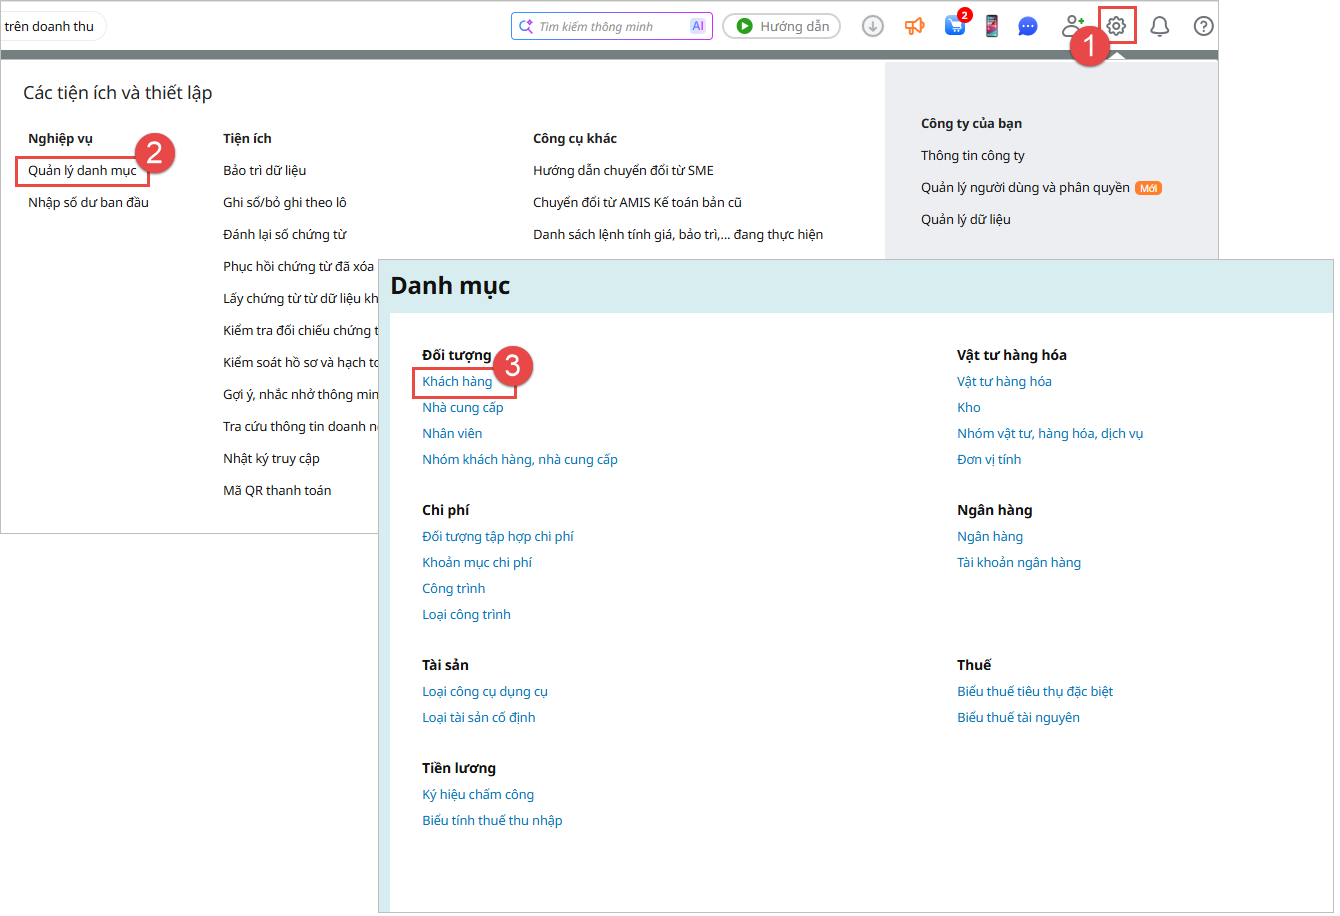This screenshot has height=916, width=1340.
Task: Select Nhập số dư ban đầu
Action: [x=88, y=203]
